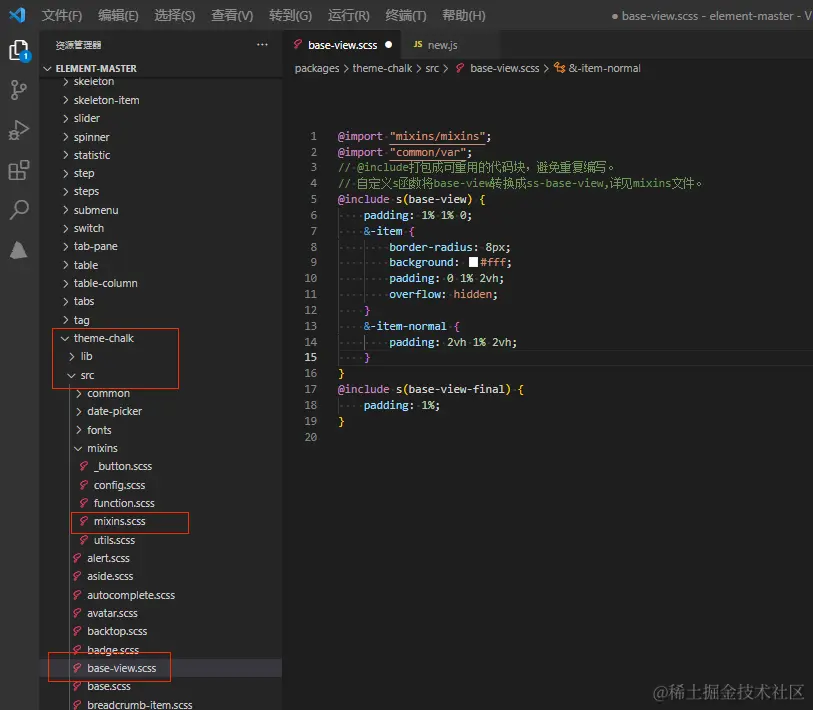The width and height of the screenshot is (813, 710).
Task: Open the 选择(S) menu
Action: (x=175, y=16)
